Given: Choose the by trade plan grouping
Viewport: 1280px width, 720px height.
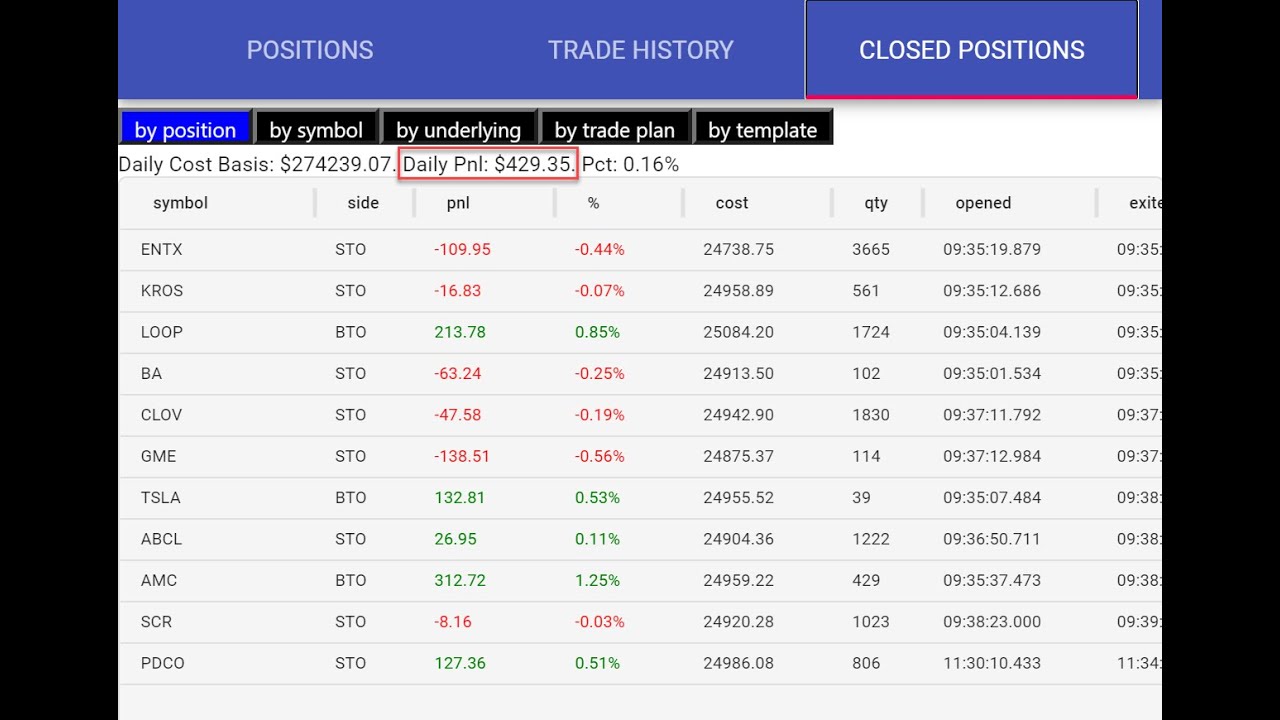Looking at the screenshot, I should (x=614, y=130).
